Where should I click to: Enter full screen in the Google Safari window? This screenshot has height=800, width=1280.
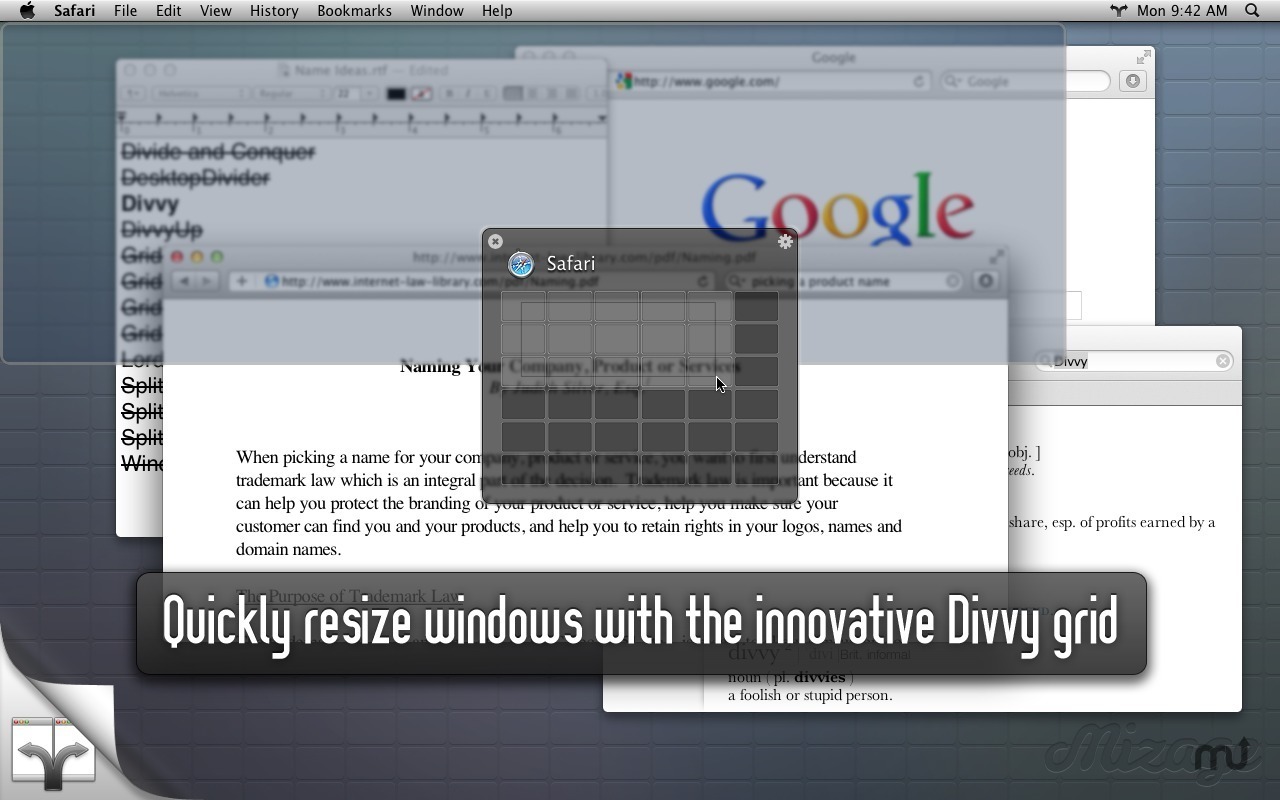[1143, 57]
